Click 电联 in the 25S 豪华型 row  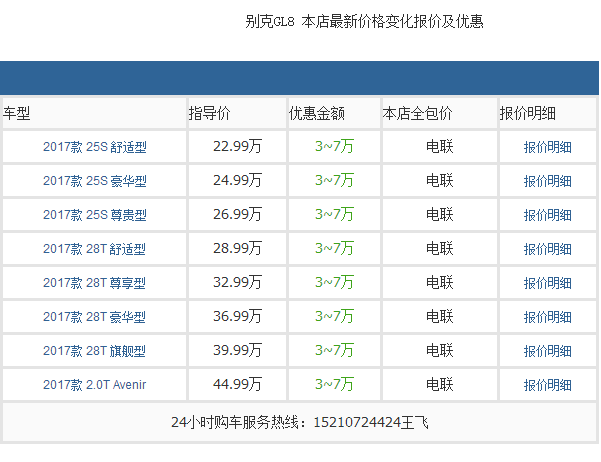440,180
